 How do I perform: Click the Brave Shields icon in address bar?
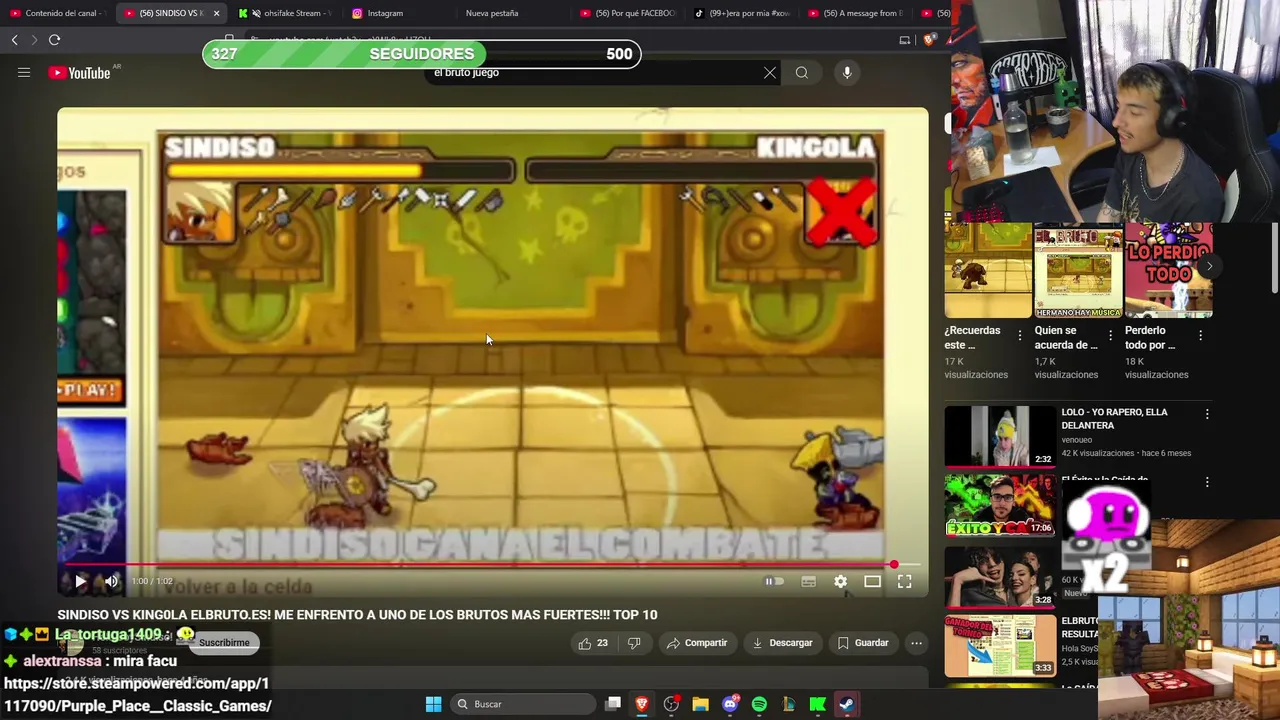[x=930, y=40]
